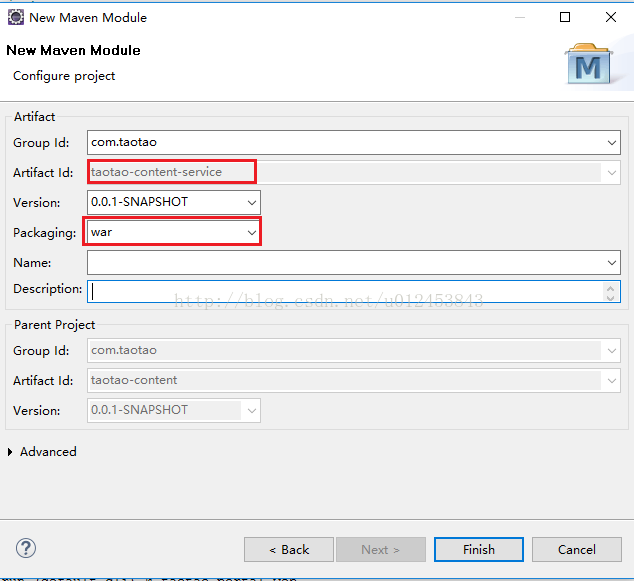Close the New Maven Module dialog
This screenshot has height=581, width=639.
(x=611, y=17)
